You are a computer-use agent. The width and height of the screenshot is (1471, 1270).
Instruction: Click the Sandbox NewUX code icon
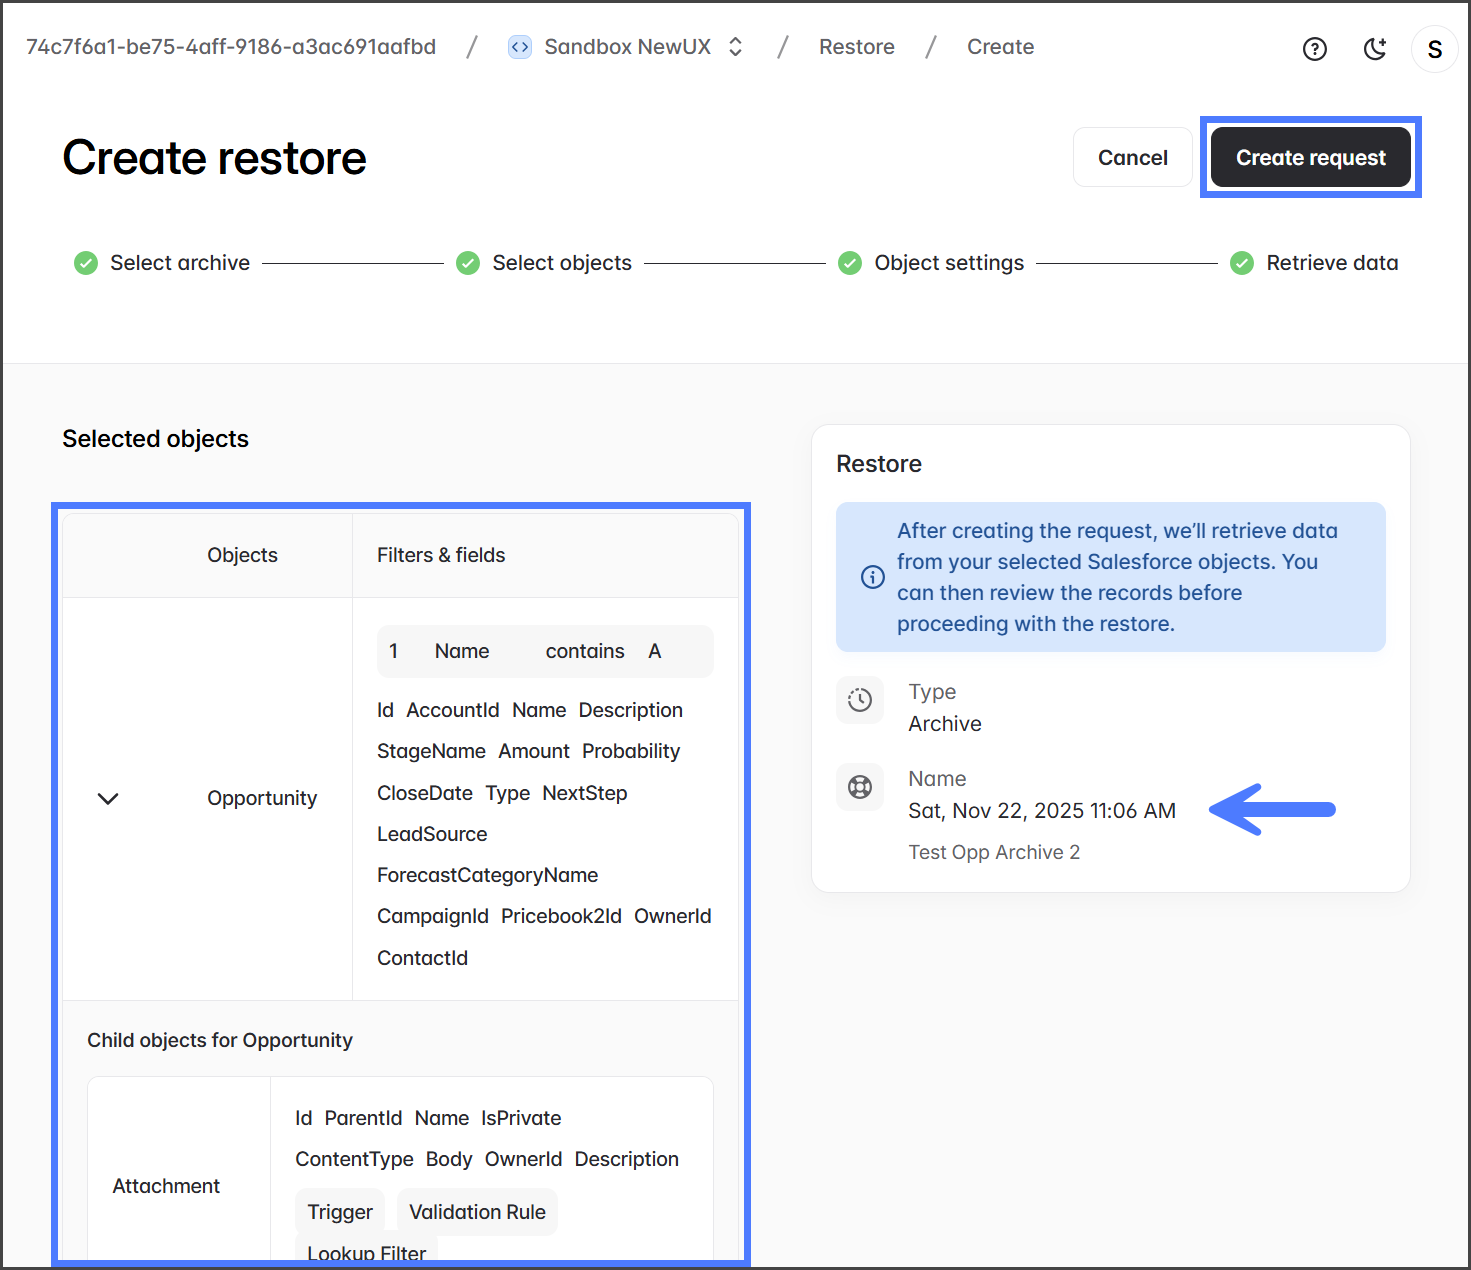pyautogui.click(x=520, y=47)
